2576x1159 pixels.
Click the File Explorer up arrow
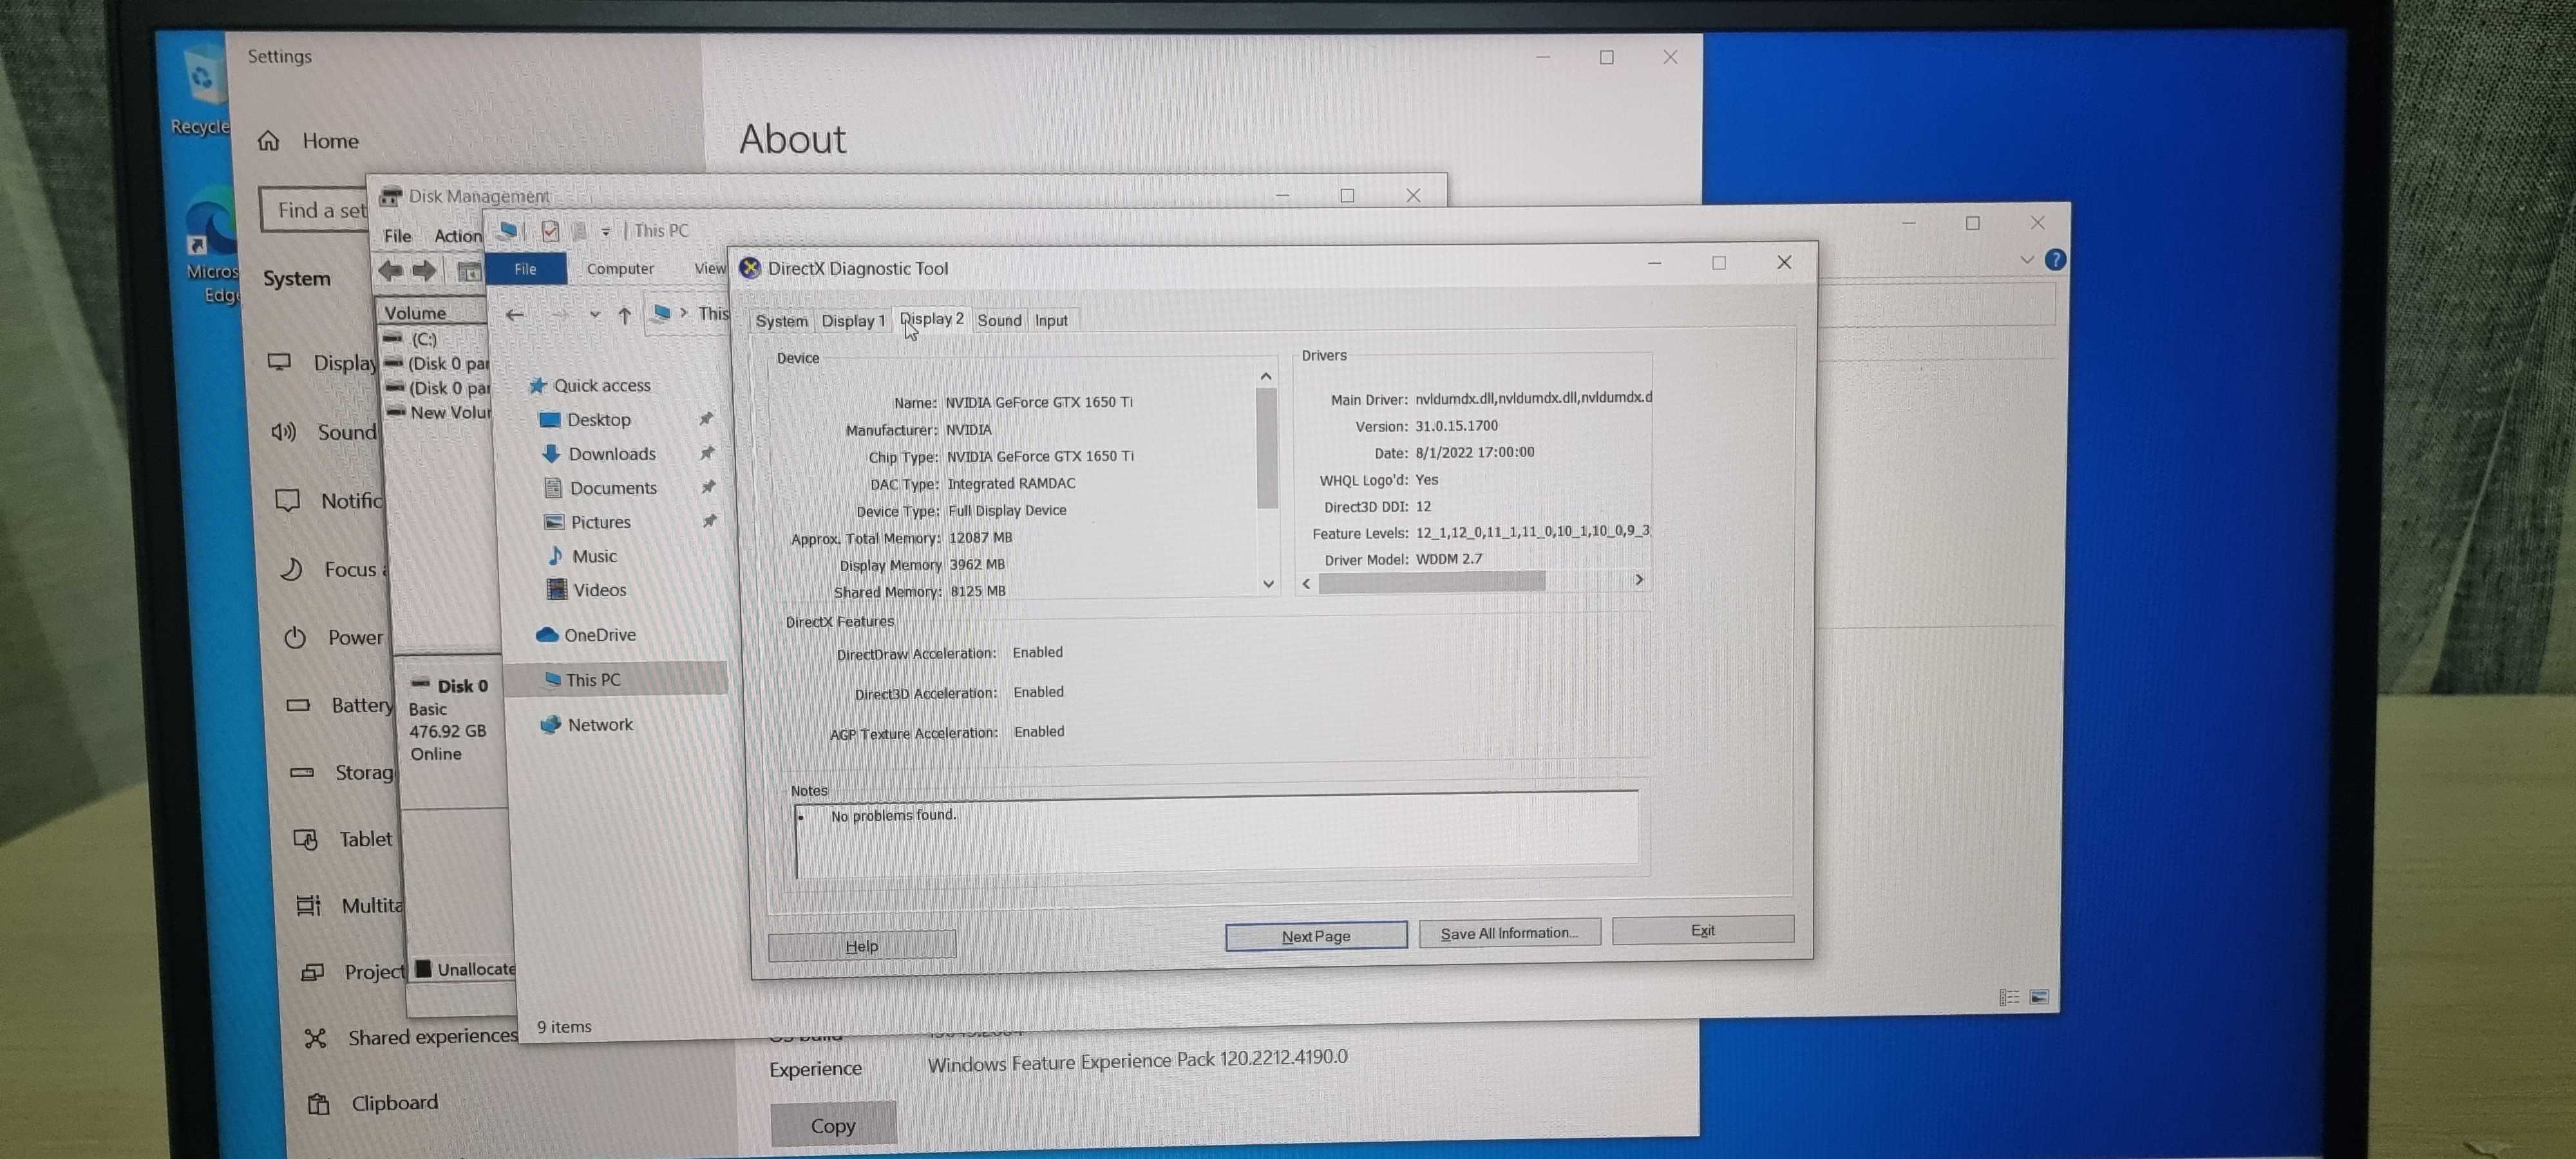625,315
